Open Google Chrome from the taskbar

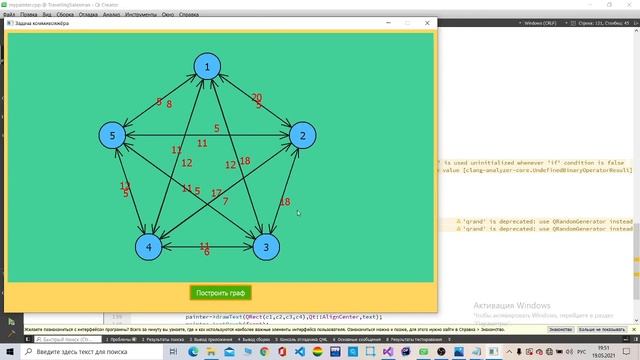coord(264,351)
